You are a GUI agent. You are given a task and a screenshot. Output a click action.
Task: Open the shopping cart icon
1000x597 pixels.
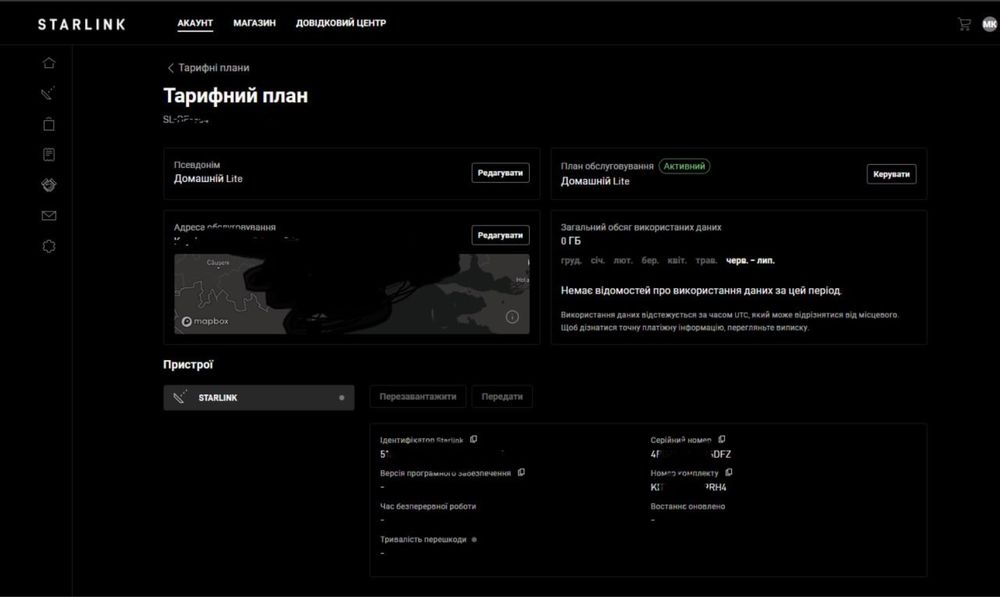coord(964,24)
